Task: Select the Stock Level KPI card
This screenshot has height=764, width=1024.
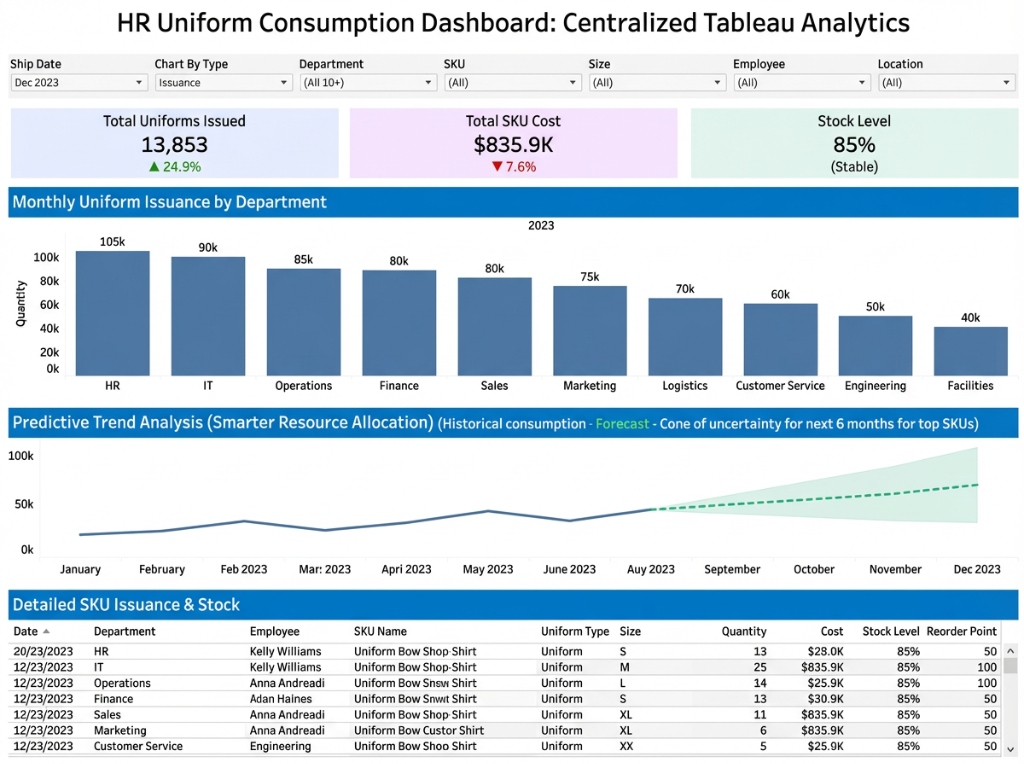Action: tap(853, 143)
